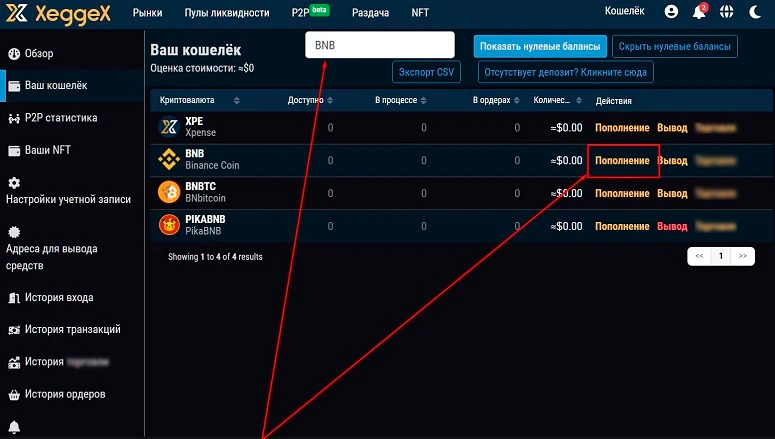This screenshot has width=775, height=439.
Task: Click the search field containing 'BNB'
Action: pyautogui.click(x=380, y=45)
